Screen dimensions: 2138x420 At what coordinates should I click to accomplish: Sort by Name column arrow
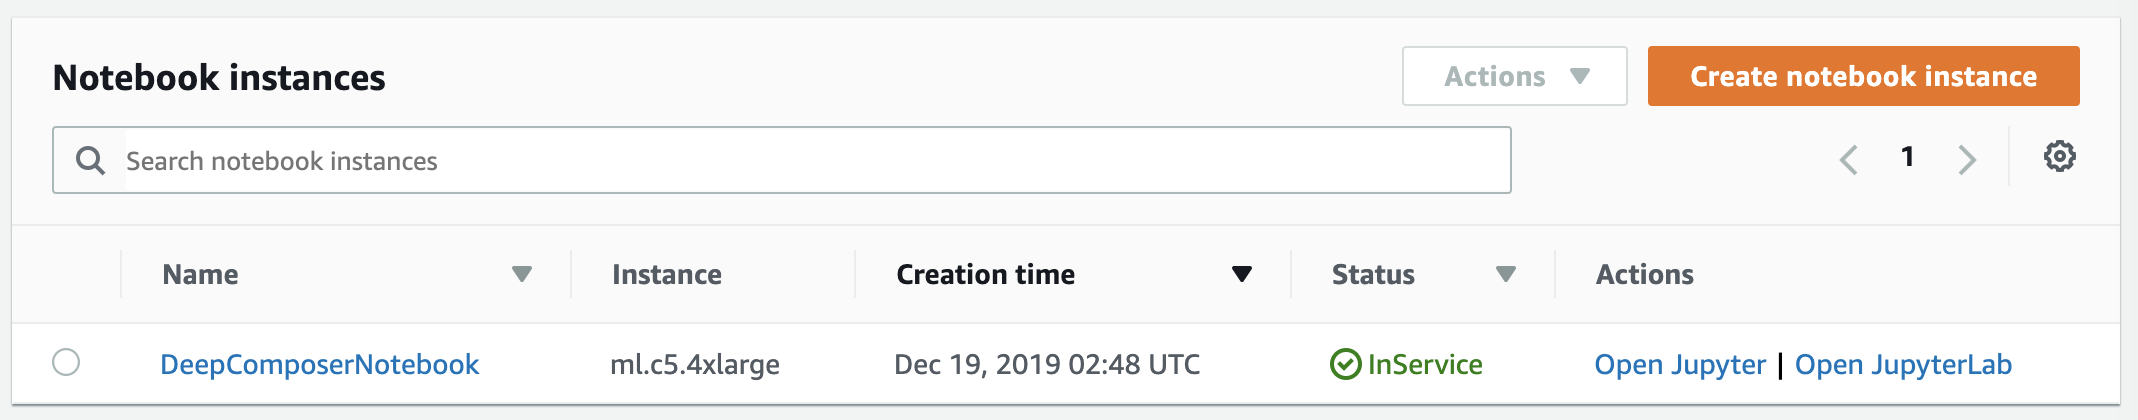click(522, 274)
